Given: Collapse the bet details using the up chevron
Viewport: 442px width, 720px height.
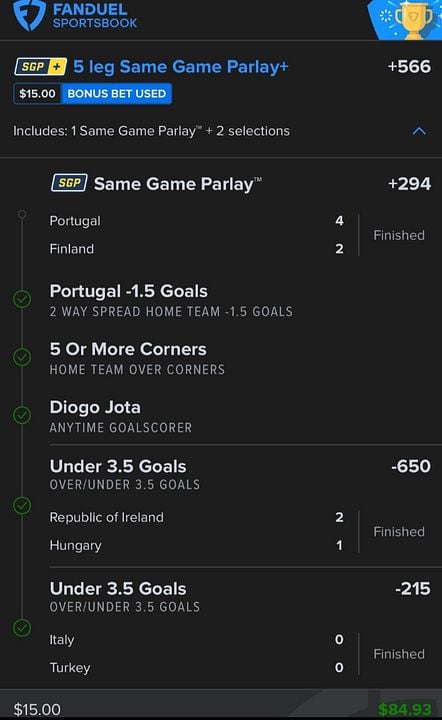Looking at the screenshot, I should (x=419, y=131).
